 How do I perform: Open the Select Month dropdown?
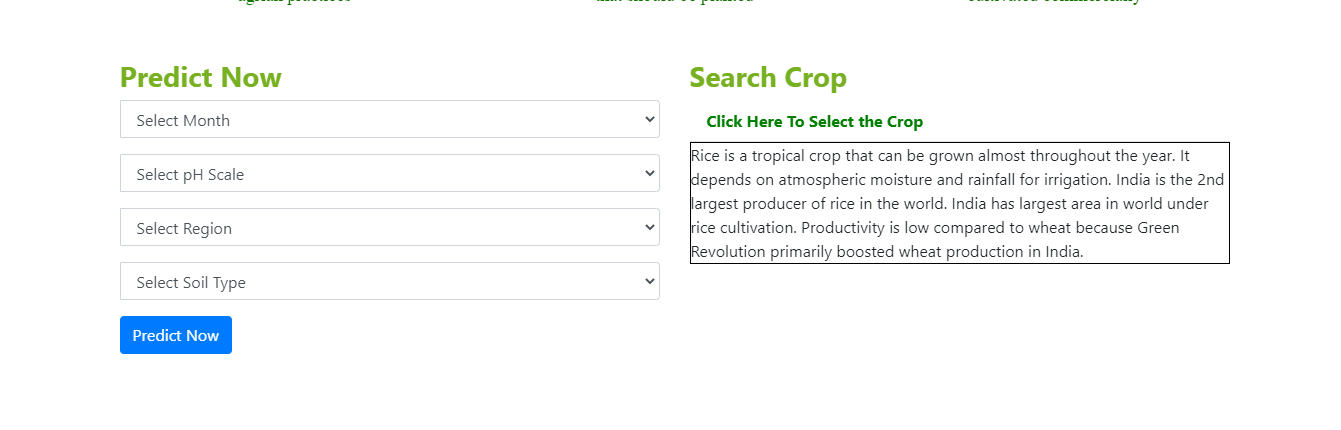(x=389, y=119)
